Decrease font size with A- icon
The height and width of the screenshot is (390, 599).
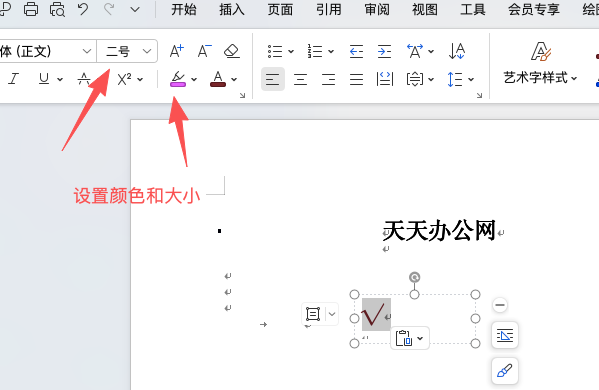[x=205, y=51]
